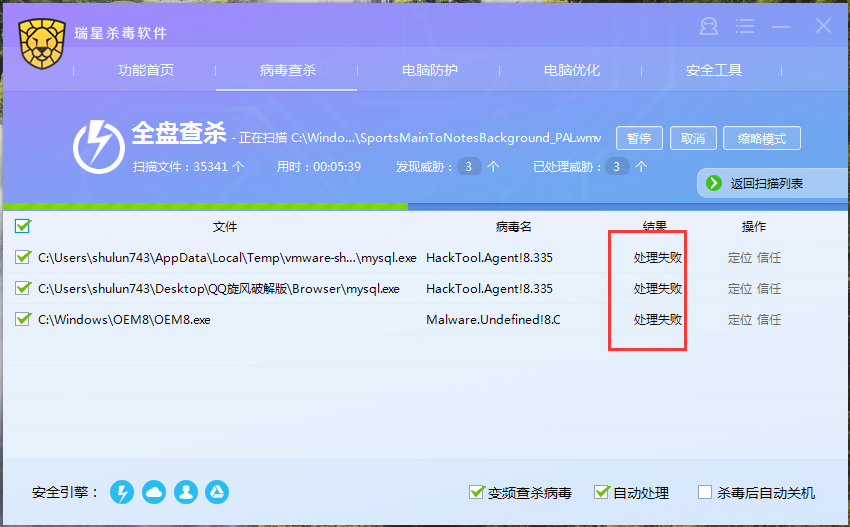Switch to 缩略模式 compact view
Viewport: 850px width, 527px height.
point(762,138)
